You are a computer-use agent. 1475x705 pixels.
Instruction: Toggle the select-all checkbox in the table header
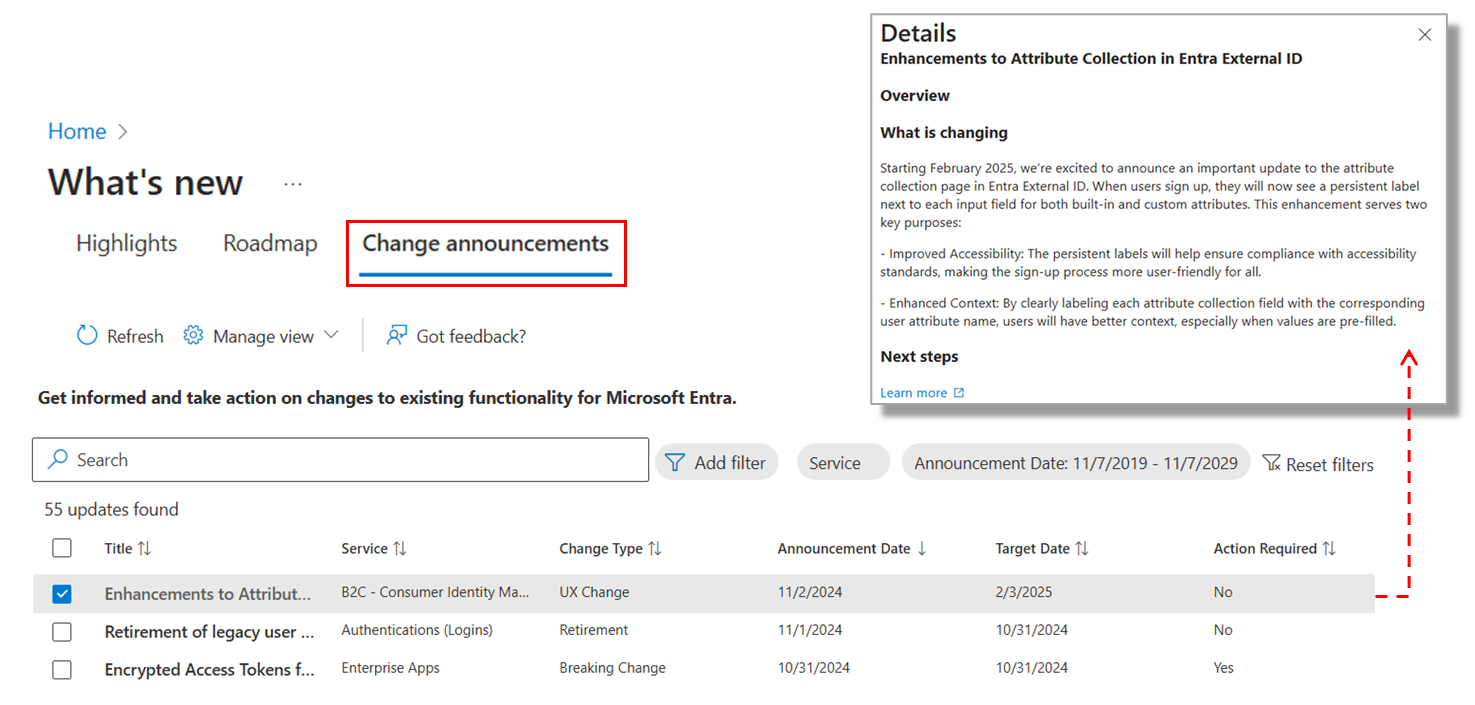coord(62,548)
